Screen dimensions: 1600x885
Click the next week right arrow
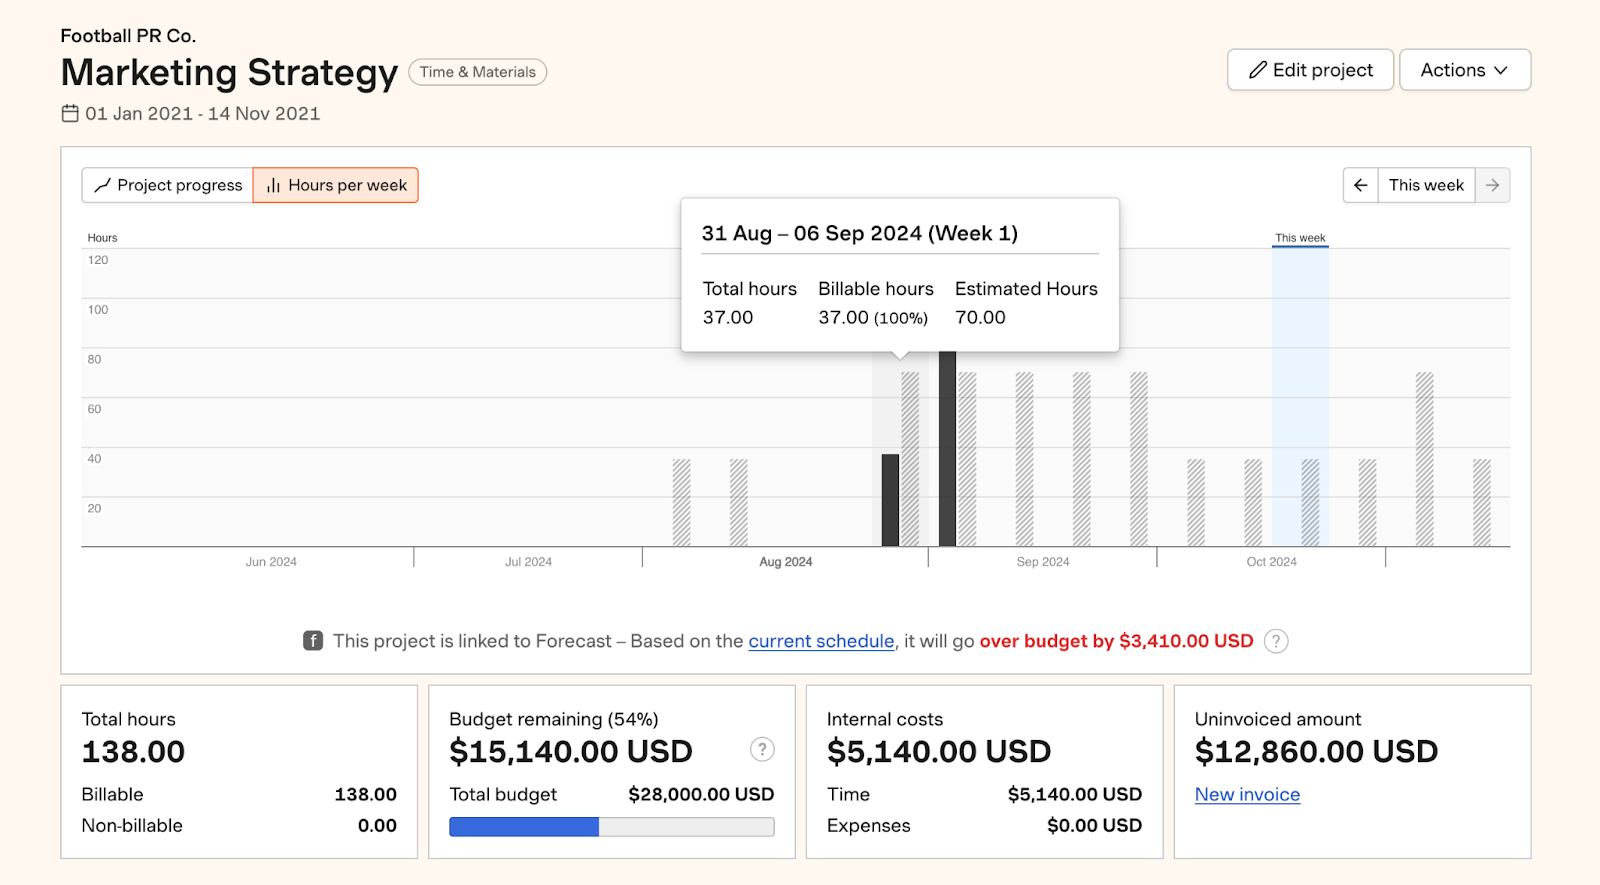[x=1492, y=185]
